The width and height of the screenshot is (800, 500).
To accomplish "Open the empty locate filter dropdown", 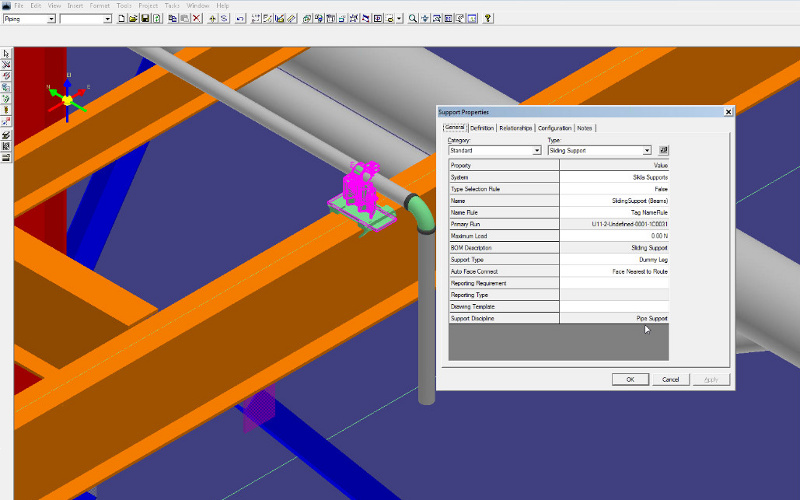I will pos(107,19).
